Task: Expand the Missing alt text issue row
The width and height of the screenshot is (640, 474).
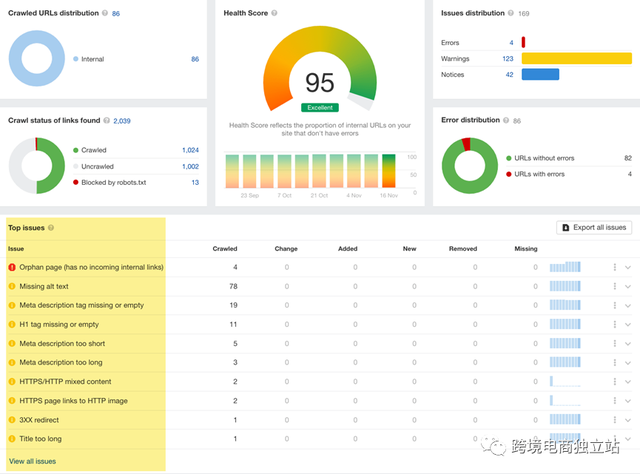Action: tap(628, 286)
